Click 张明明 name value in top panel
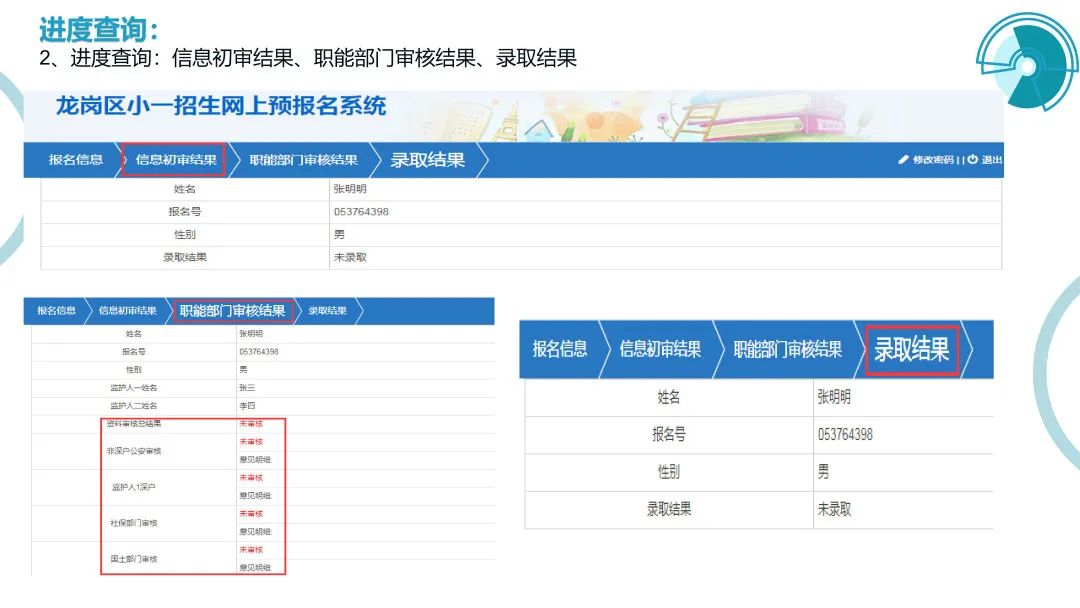This screenshot has height=608, width=1080. click(350, 189)
